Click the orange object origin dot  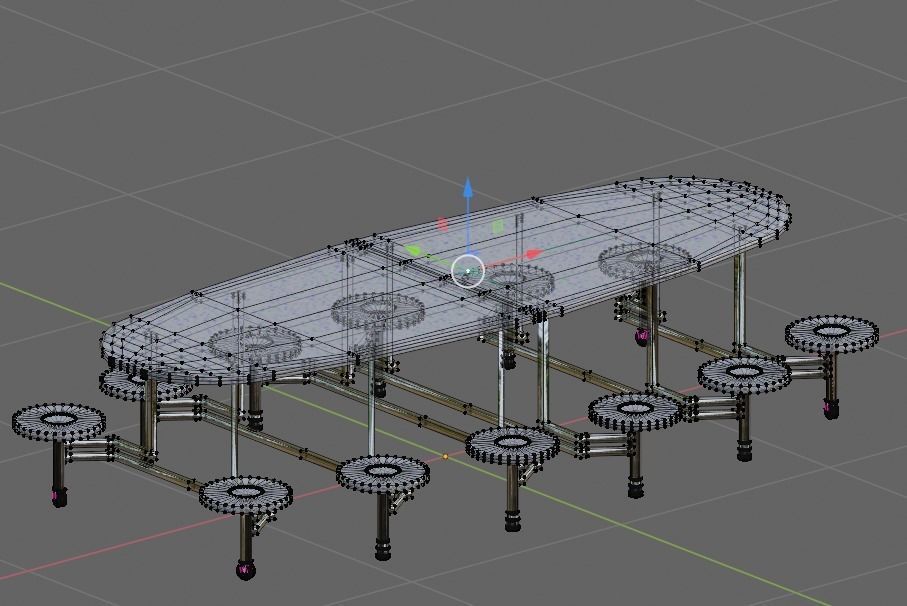(445, 457)
